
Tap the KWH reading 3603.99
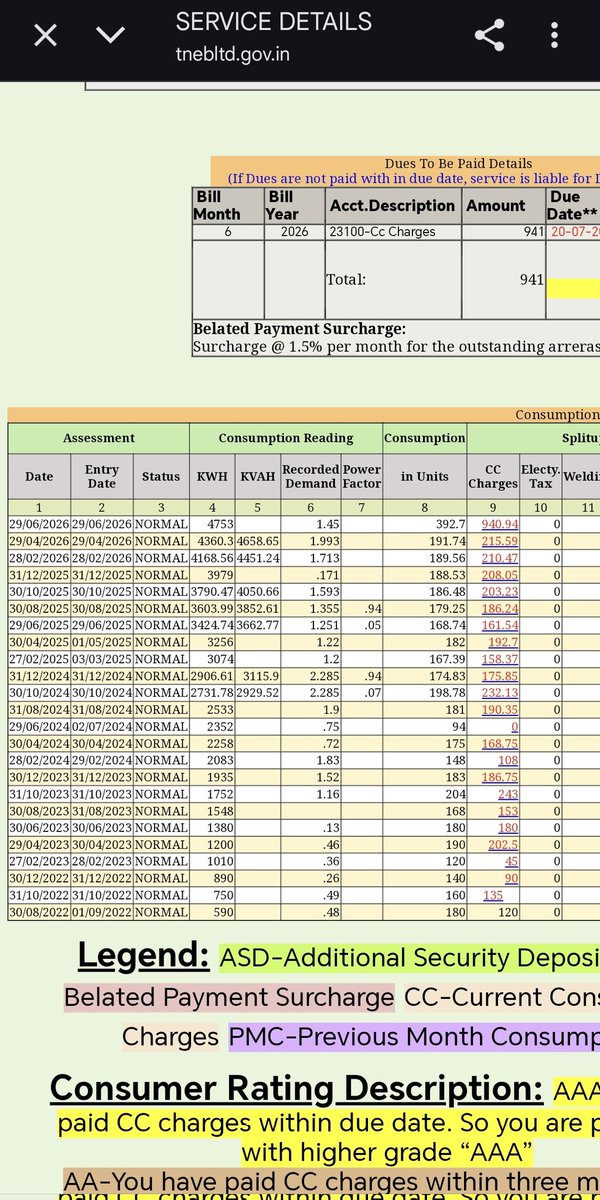[212, 608]
